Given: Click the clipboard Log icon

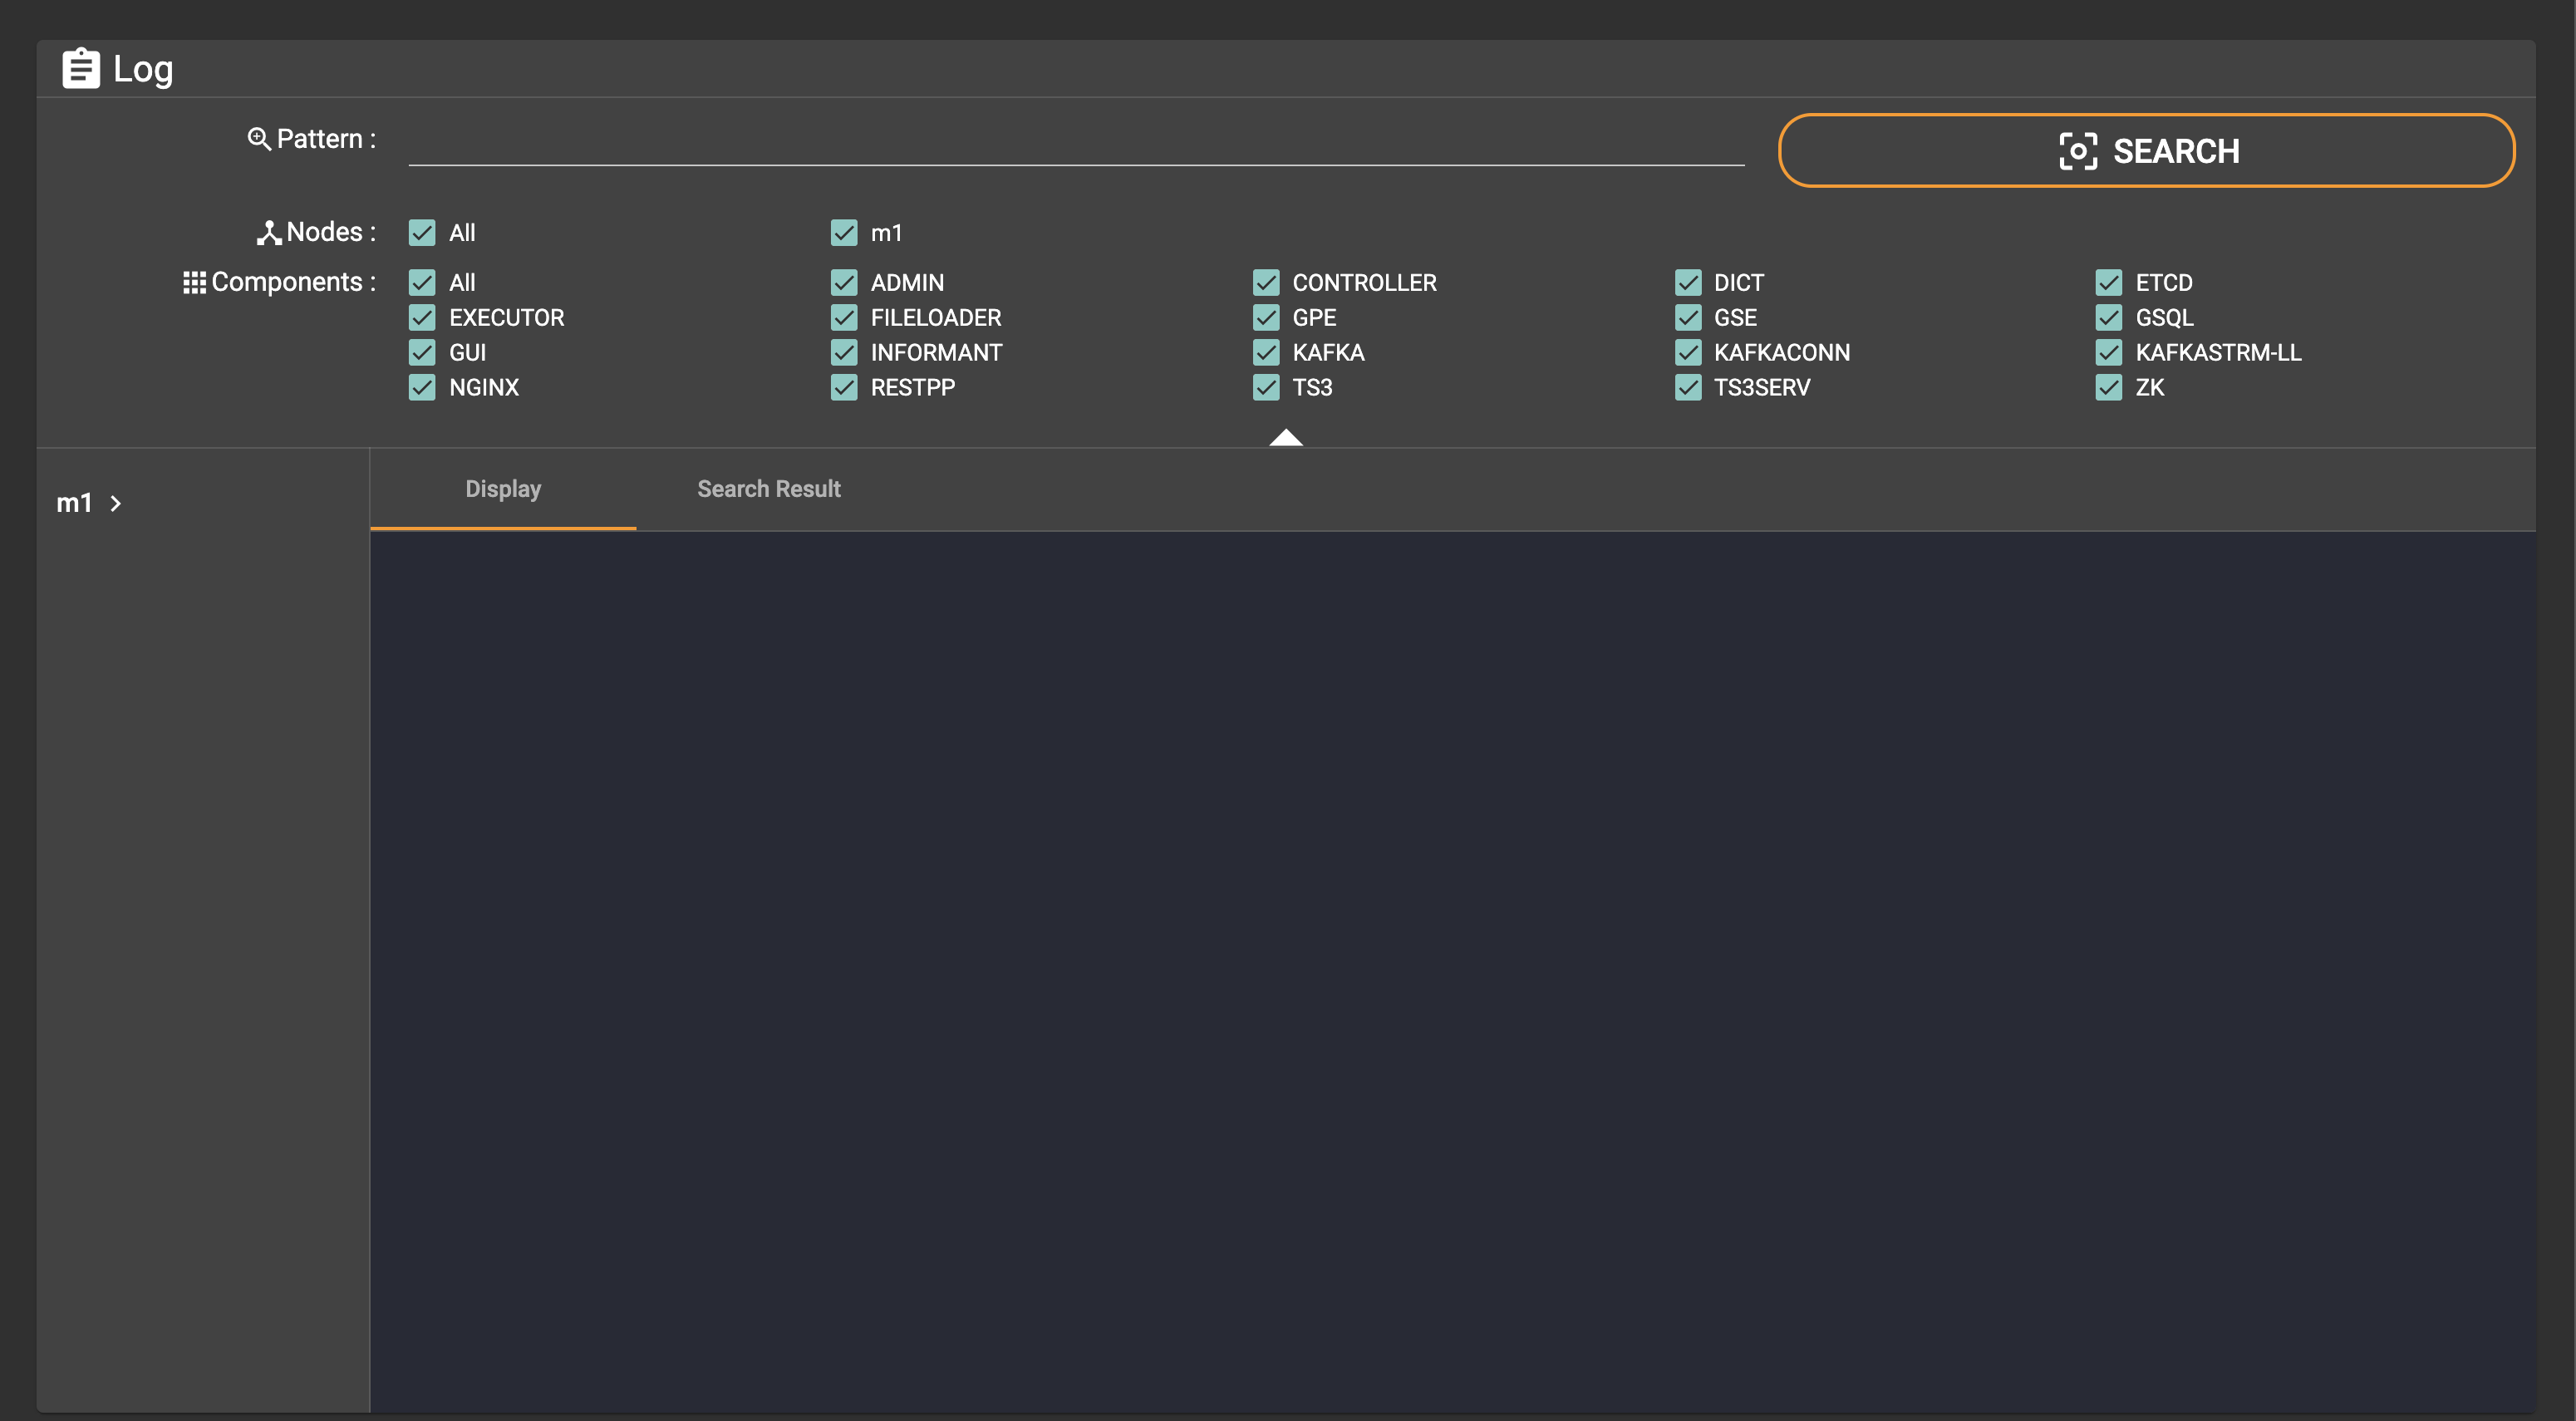Looking at the screenshot, I should click(x=81, y=68).
